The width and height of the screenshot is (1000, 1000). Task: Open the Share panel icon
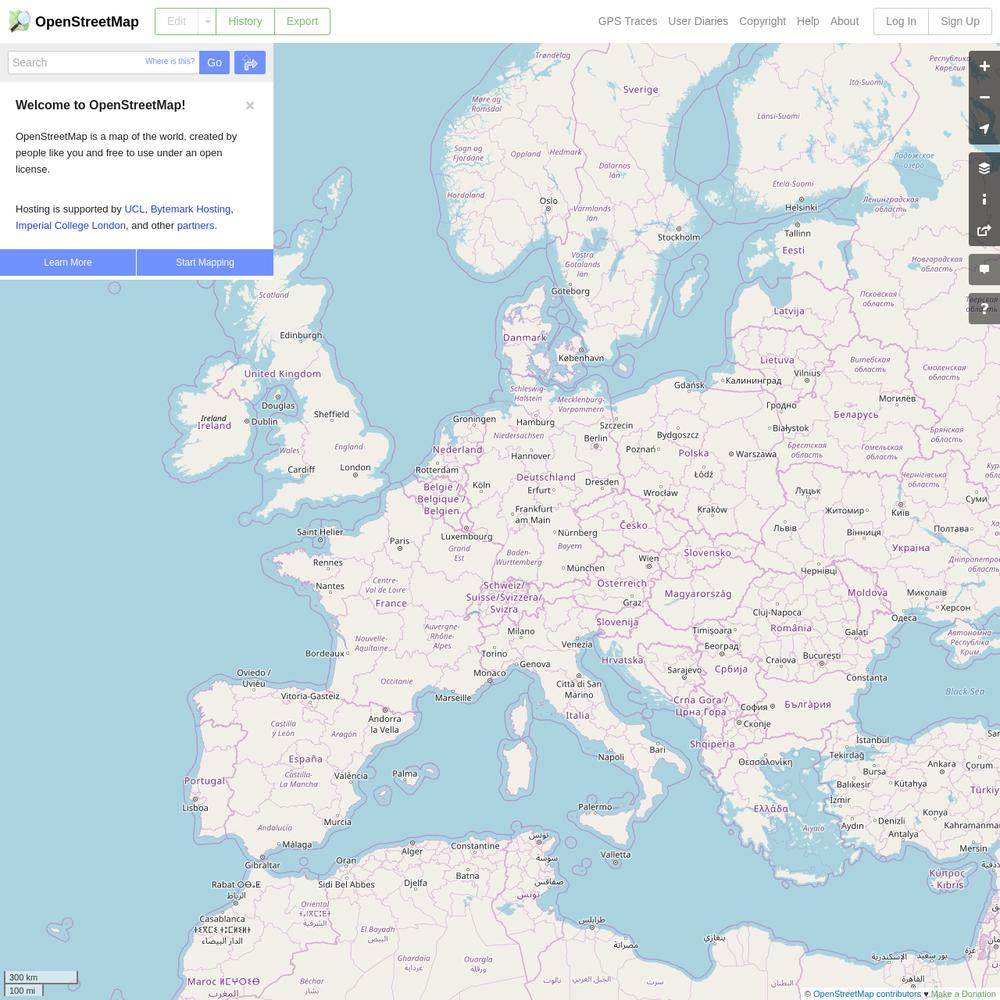point(984,231)
